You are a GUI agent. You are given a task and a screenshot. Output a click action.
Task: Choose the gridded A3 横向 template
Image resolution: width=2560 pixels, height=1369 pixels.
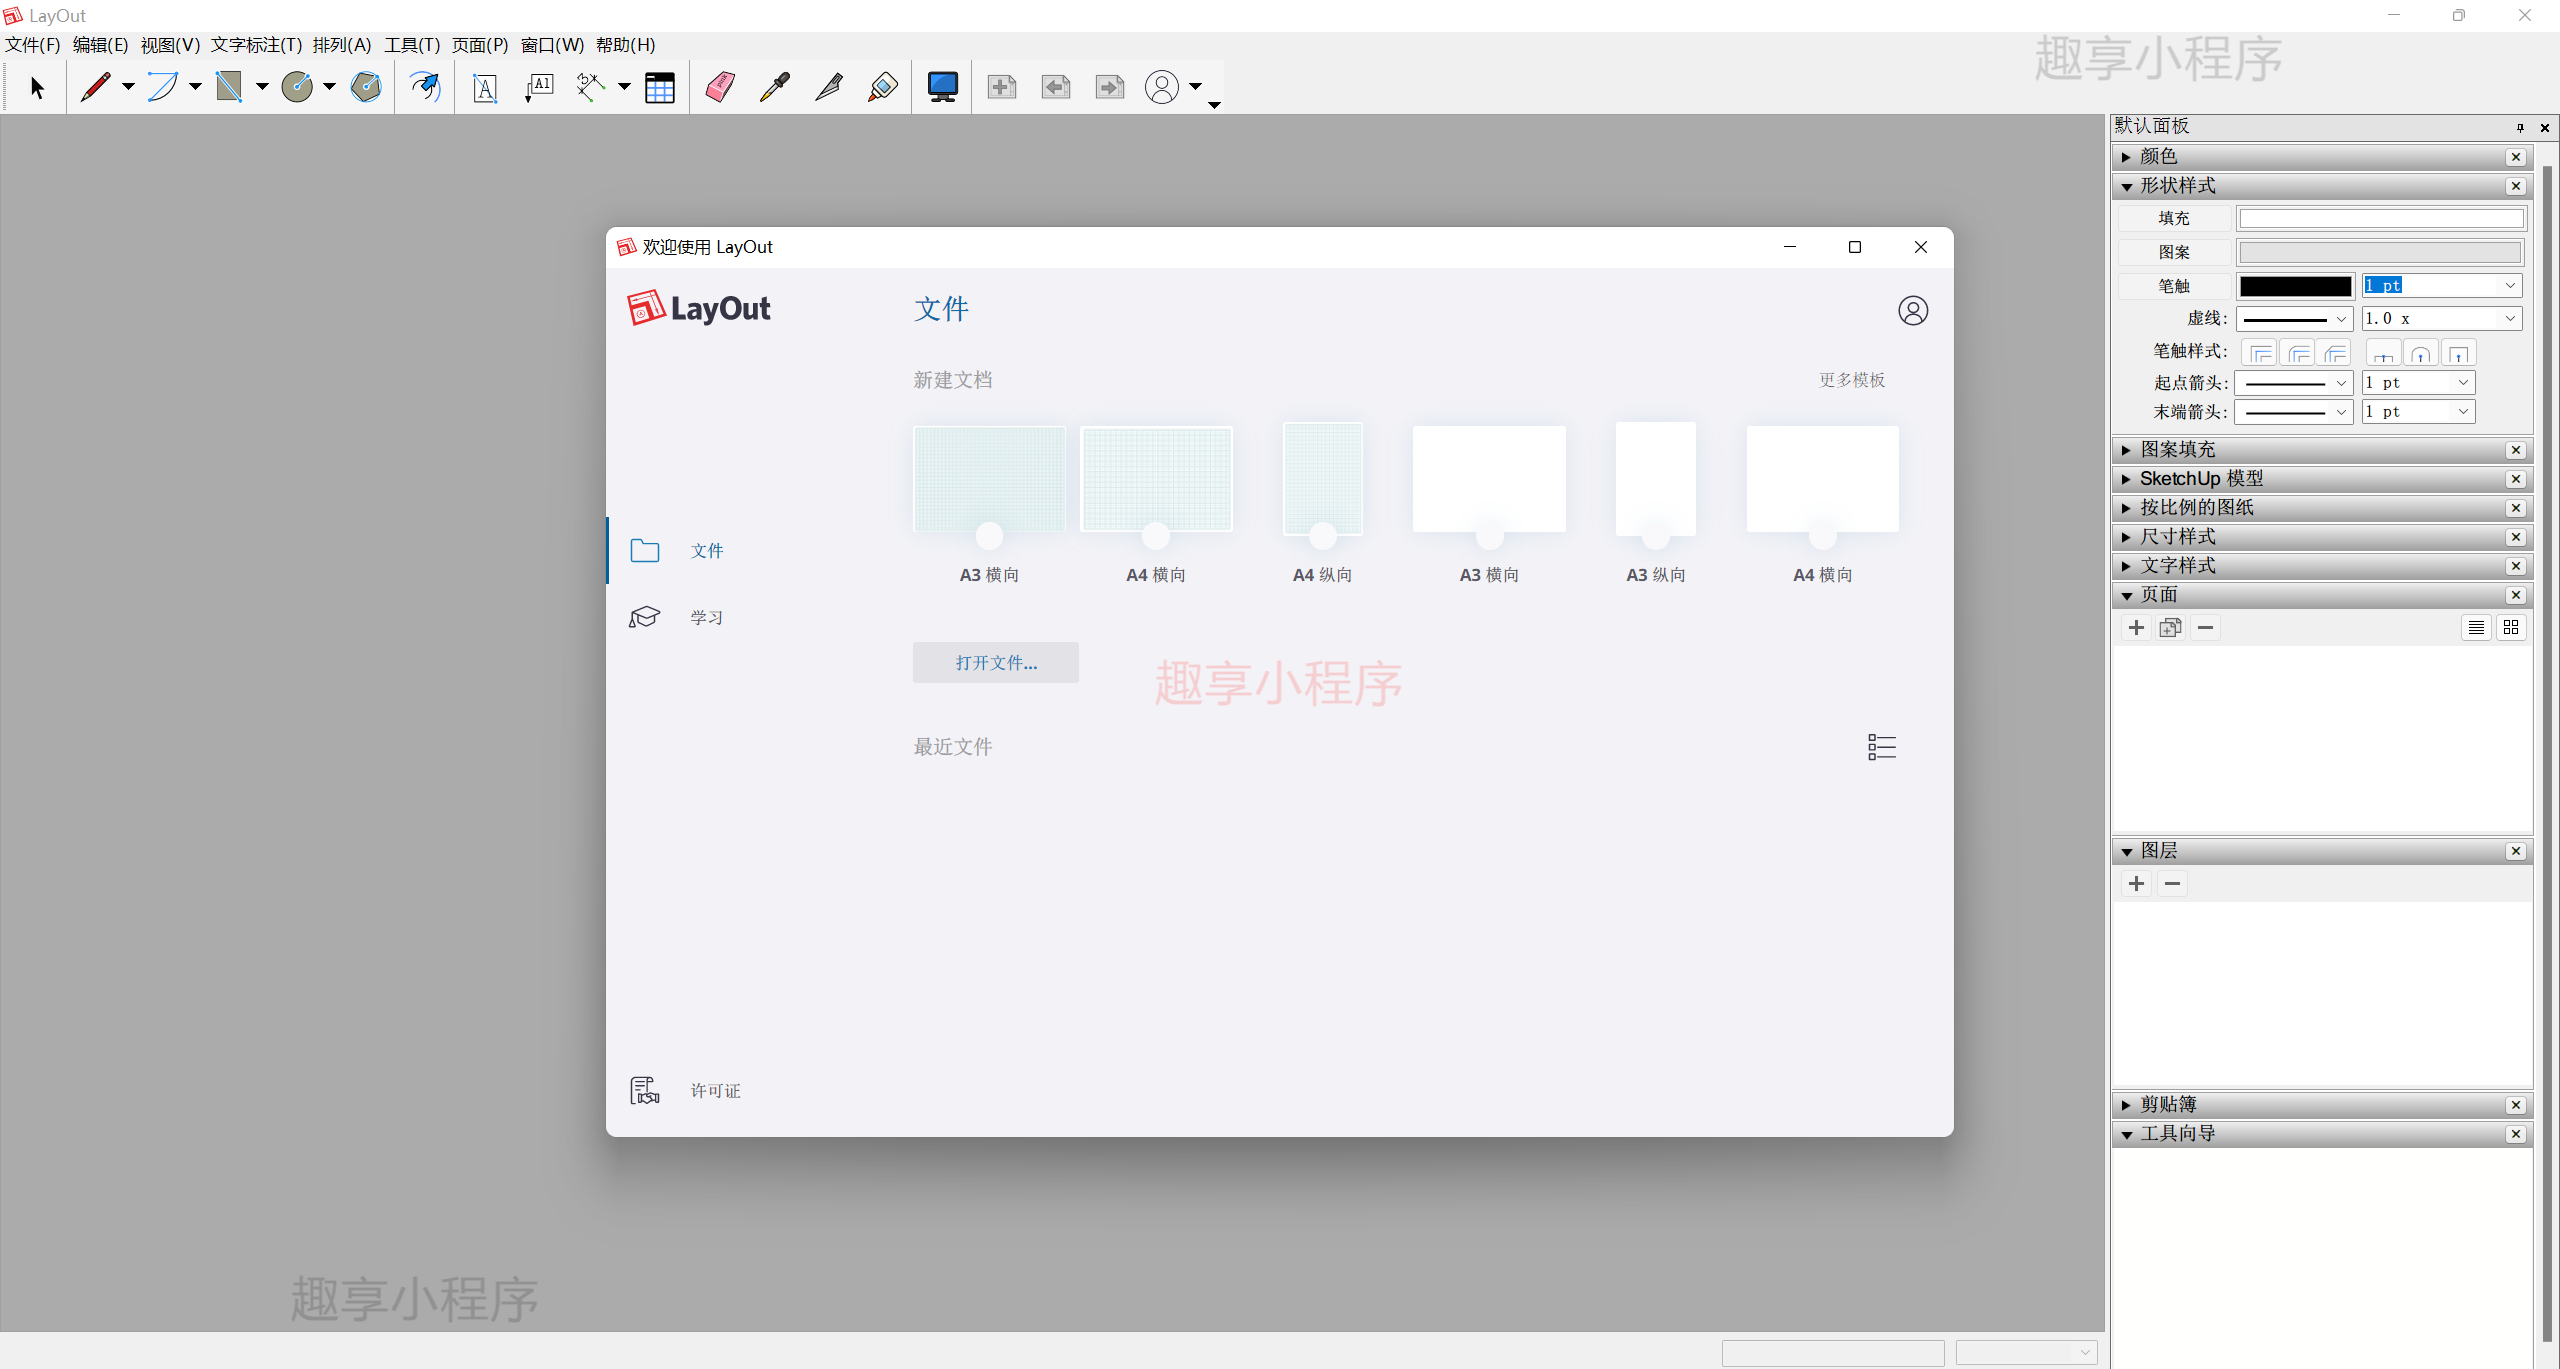(x=989, y=480)
